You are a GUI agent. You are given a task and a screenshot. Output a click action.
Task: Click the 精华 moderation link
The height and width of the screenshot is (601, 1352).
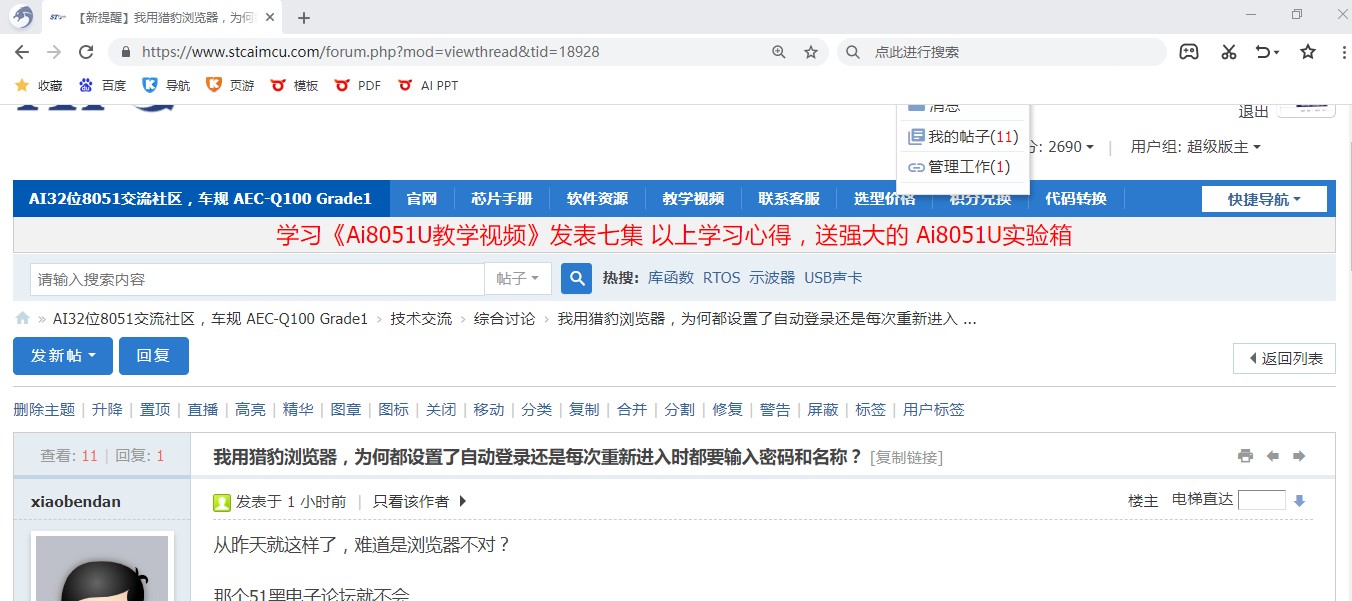pos(298,409)
